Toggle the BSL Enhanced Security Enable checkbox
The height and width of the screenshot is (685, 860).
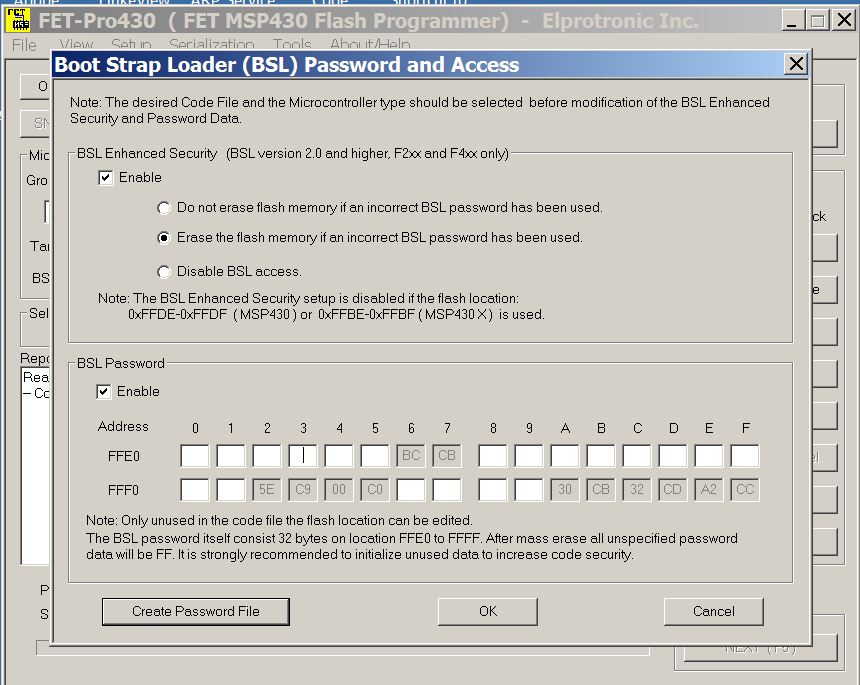(x=105, y=178)
